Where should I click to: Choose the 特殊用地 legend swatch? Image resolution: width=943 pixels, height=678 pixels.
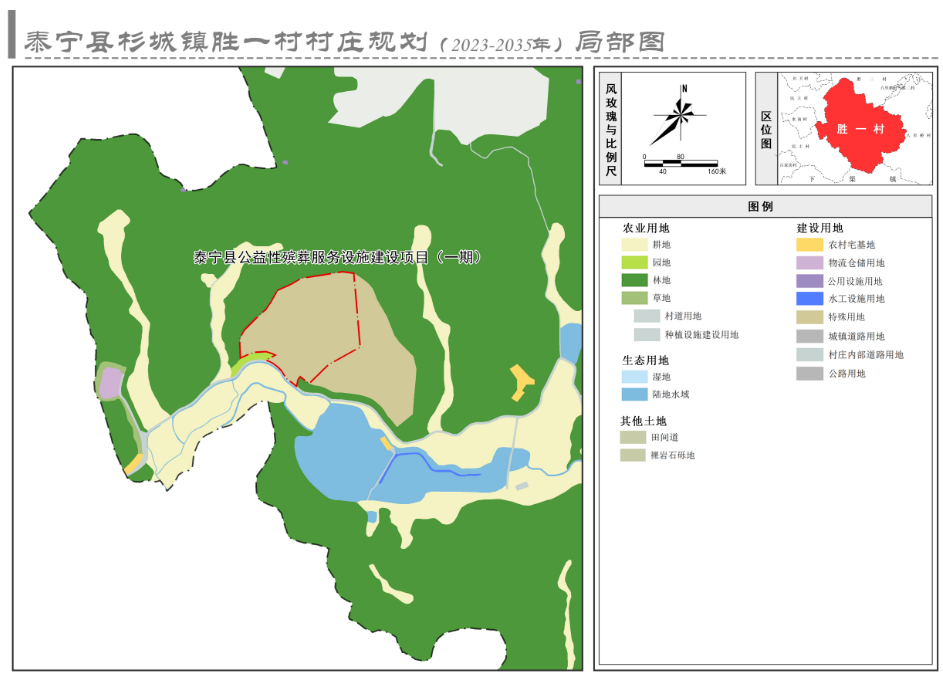[x=809, y=317]
